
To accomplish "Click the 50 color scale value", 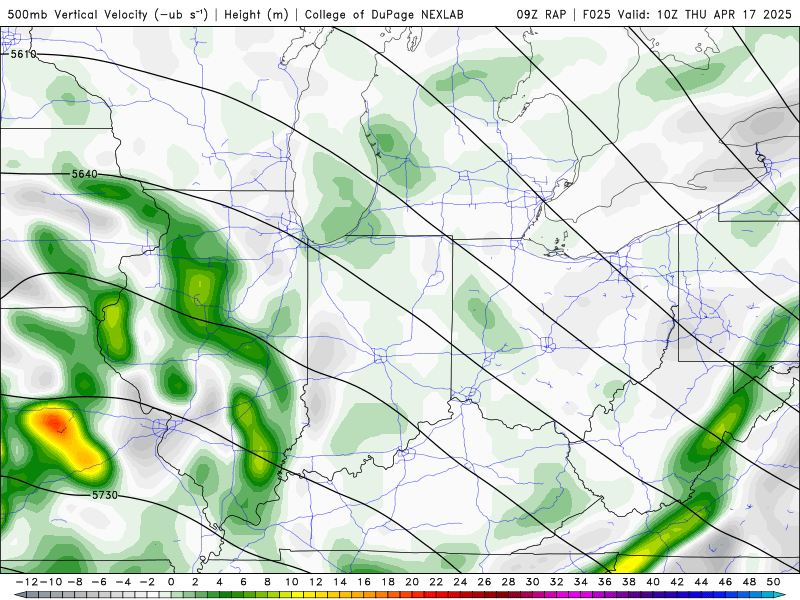I will click(773, 582).
